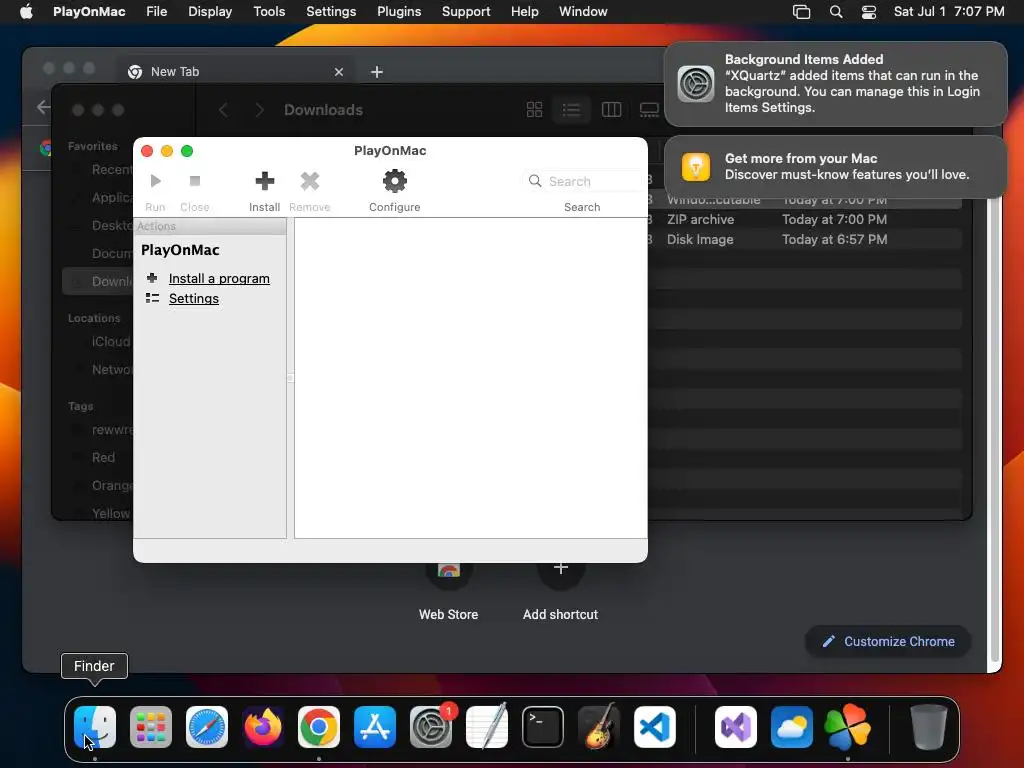Click the Stage Manager icon in menu bar
The image size is (1024, 768).
pyautogui.click(x=801, y=12)
